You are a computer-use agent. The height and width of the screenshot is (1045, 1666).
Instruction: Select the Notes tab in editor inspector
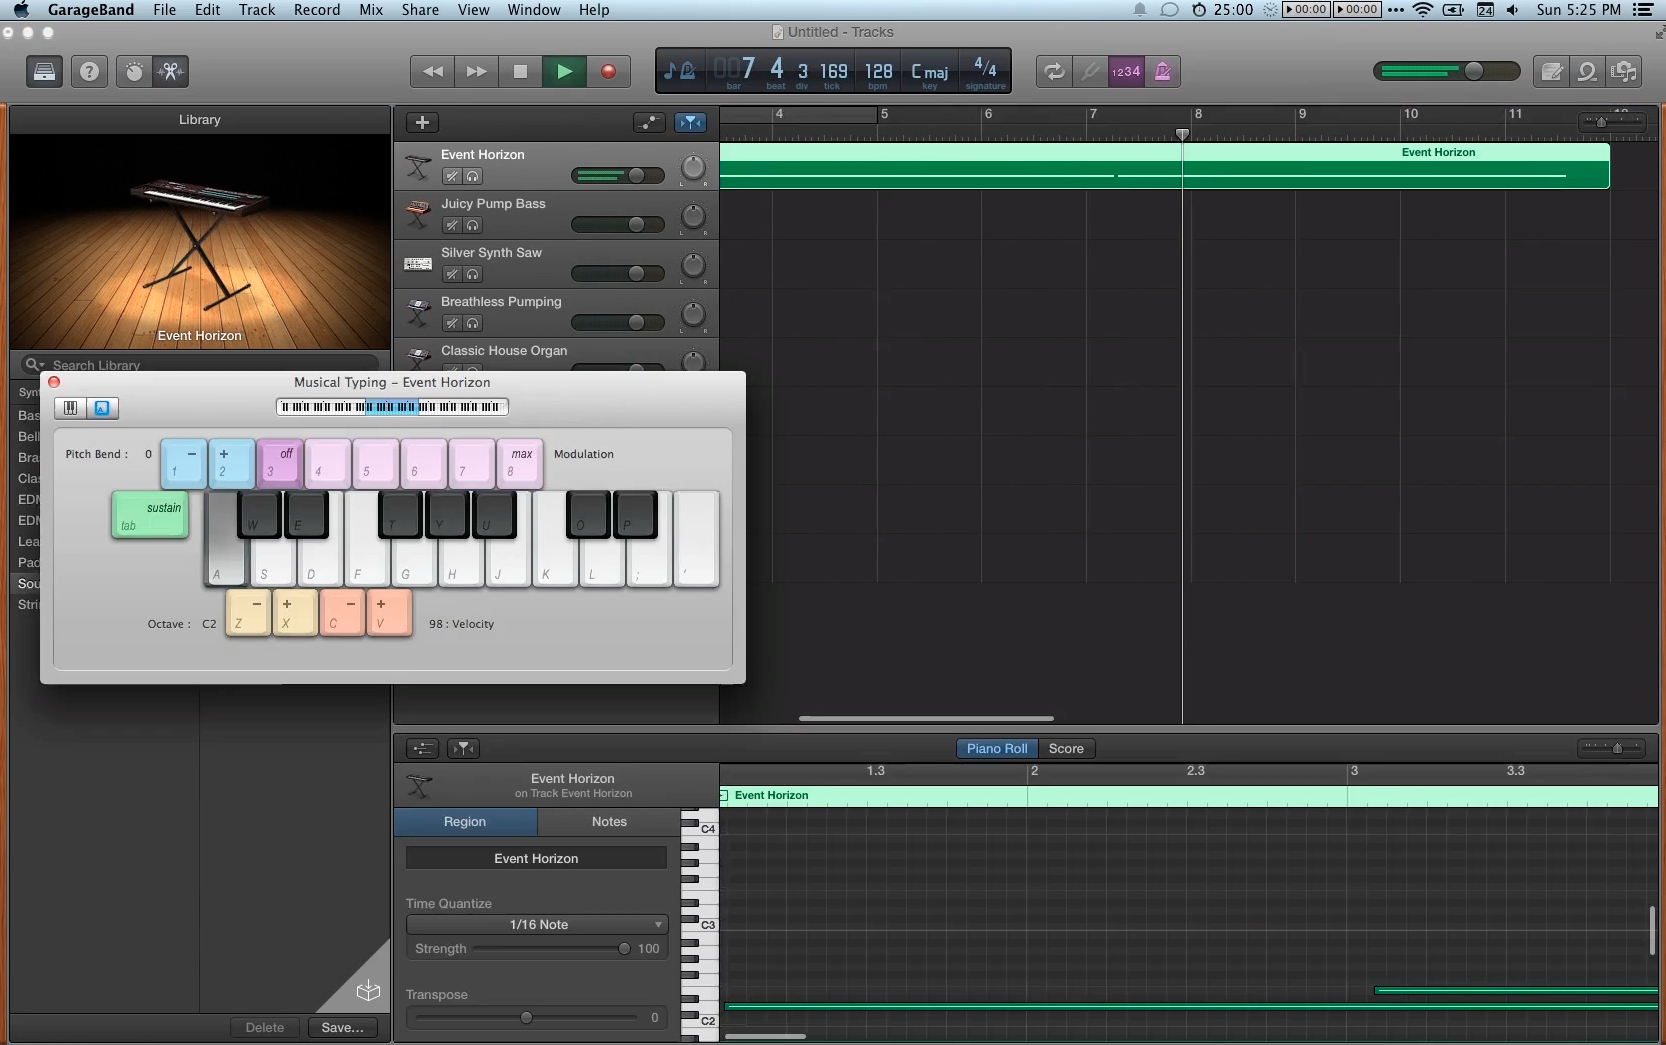[x=609, y=821]
